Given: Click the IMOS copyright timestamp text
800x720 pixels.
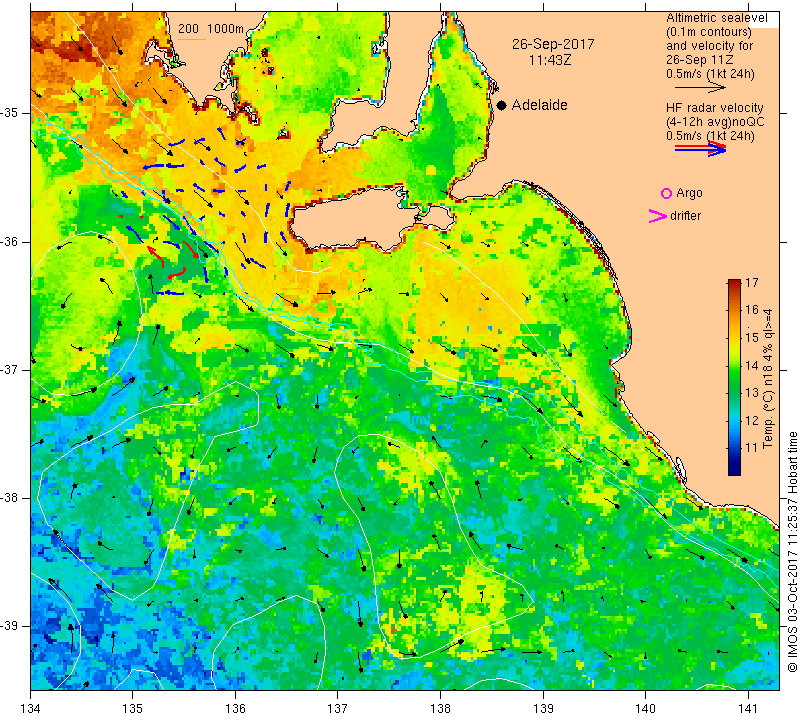Looking at the screenshot, I should 792,552.
